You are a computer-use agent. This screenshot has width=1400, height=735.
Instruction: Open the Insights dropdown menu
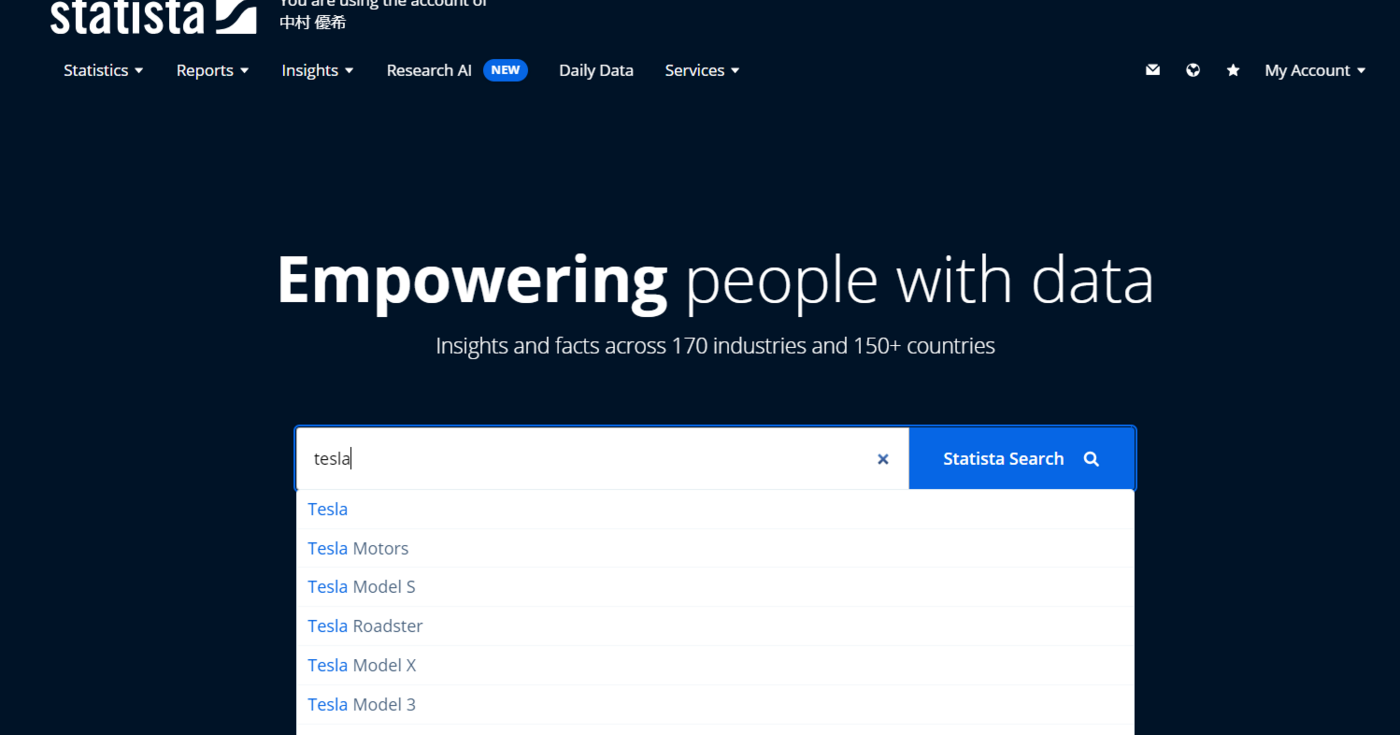pyautogui.click(x=317, y=70)
